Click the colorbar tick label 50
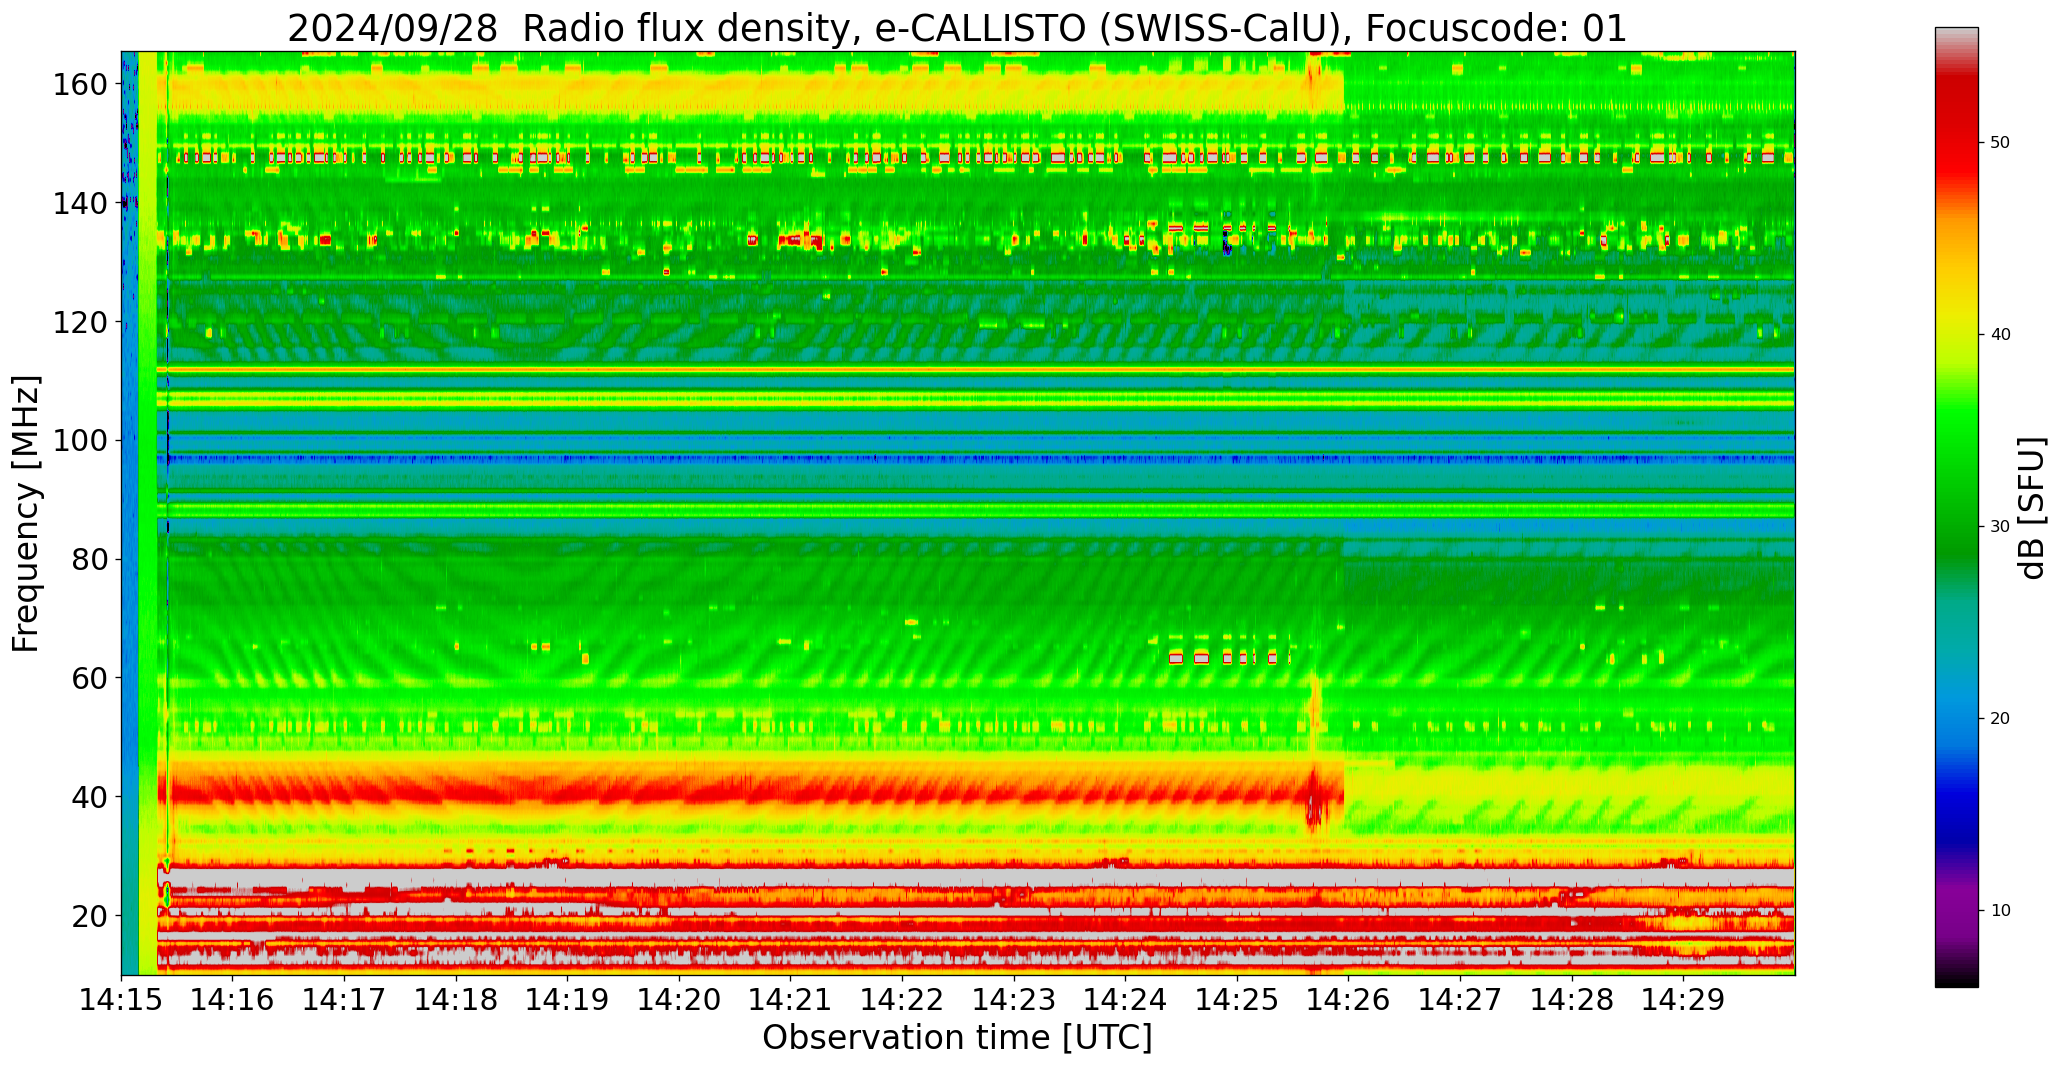 (x=2000, y=142)
